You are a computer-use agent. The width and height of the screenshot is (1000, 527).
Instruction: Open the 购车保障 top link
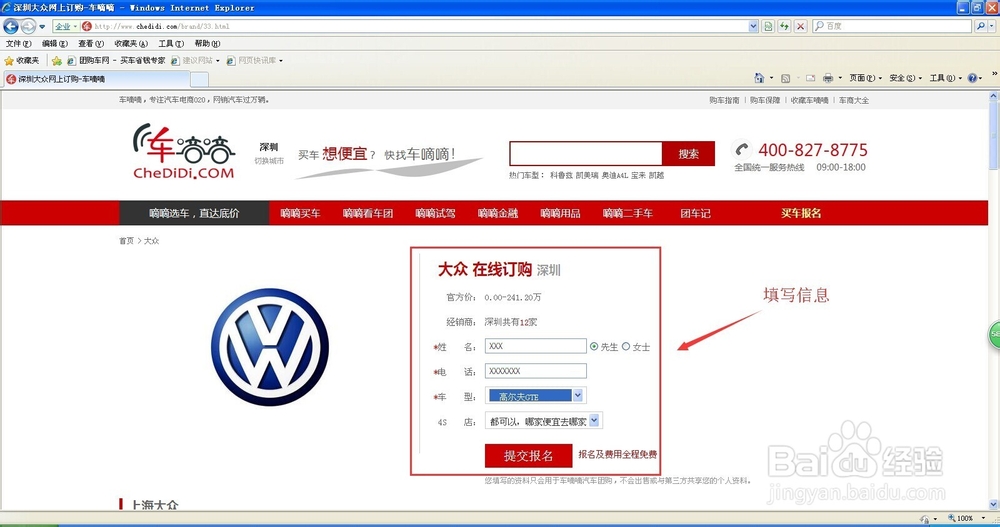(765, 100)
